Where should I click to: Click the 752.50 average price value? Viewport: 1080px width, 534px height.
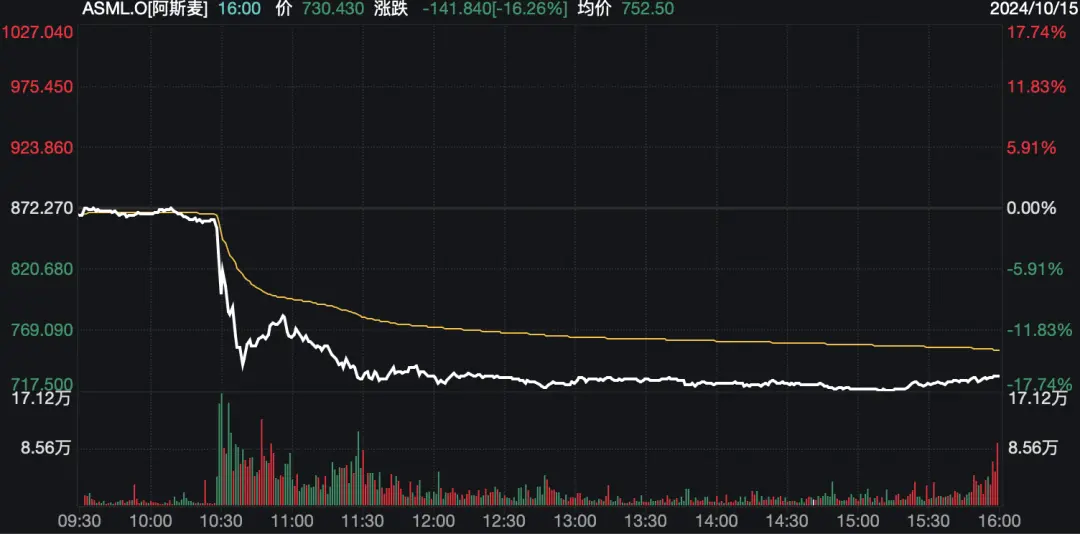[647, 10]
